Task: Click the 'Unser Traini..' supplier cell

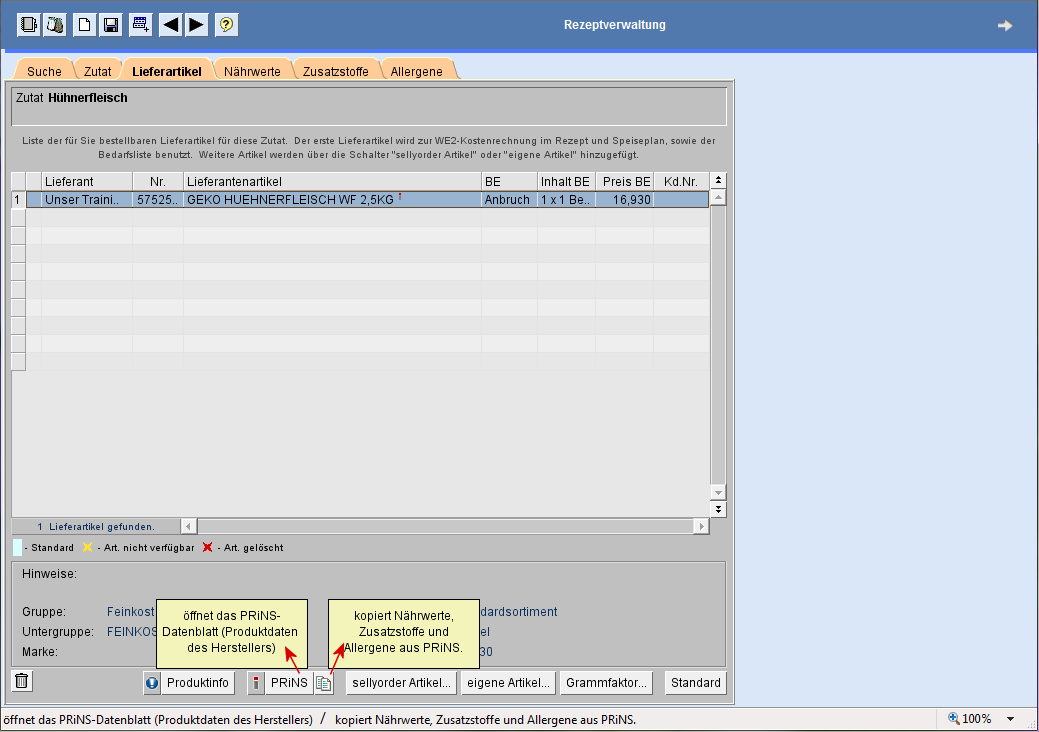Action: (87, 199)
